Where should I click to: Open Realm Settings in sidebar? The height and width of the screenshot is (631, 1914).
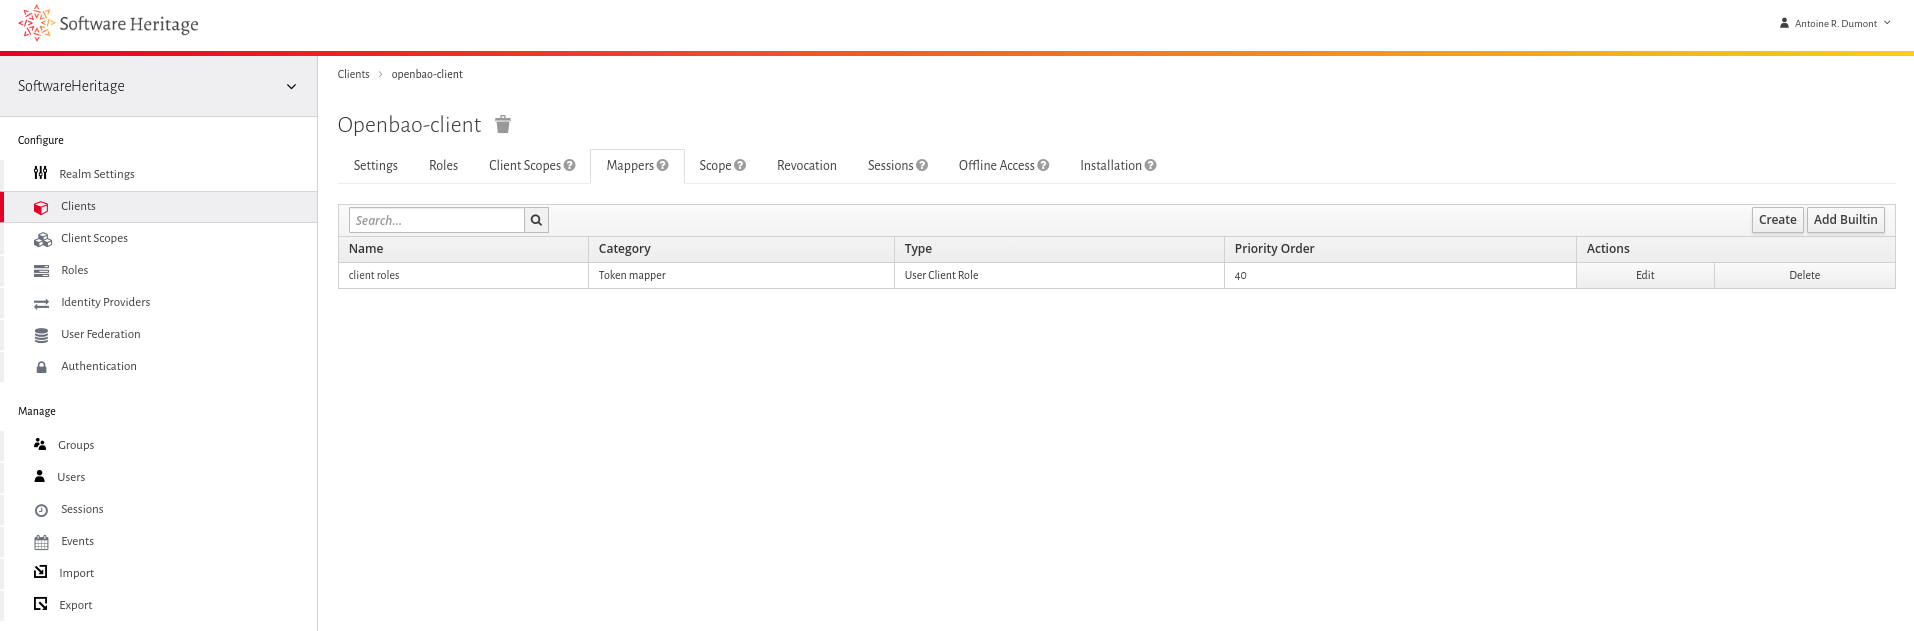(97, 174)
